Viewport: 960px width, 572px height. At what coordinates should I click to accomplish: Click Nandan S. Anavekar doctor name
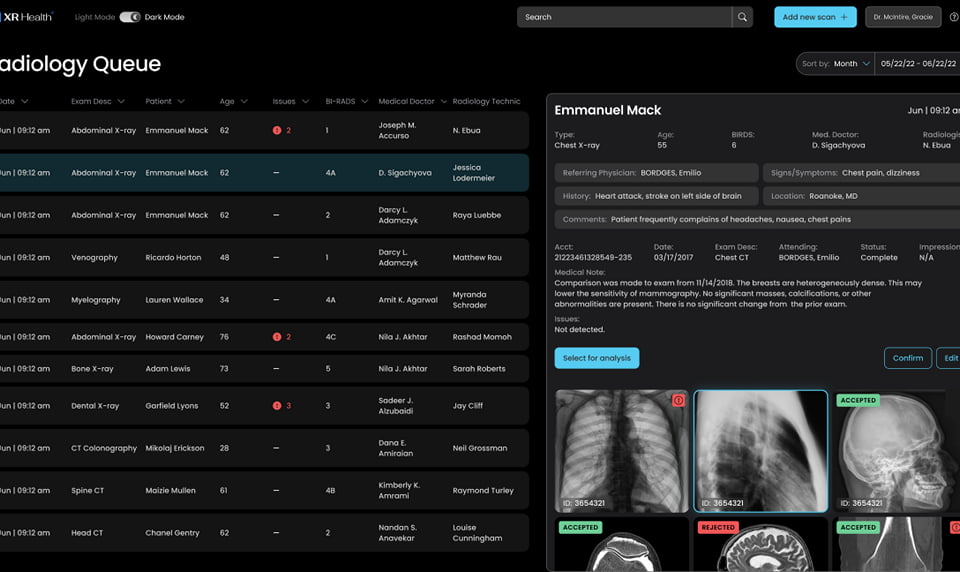click(x=397, y=533)
